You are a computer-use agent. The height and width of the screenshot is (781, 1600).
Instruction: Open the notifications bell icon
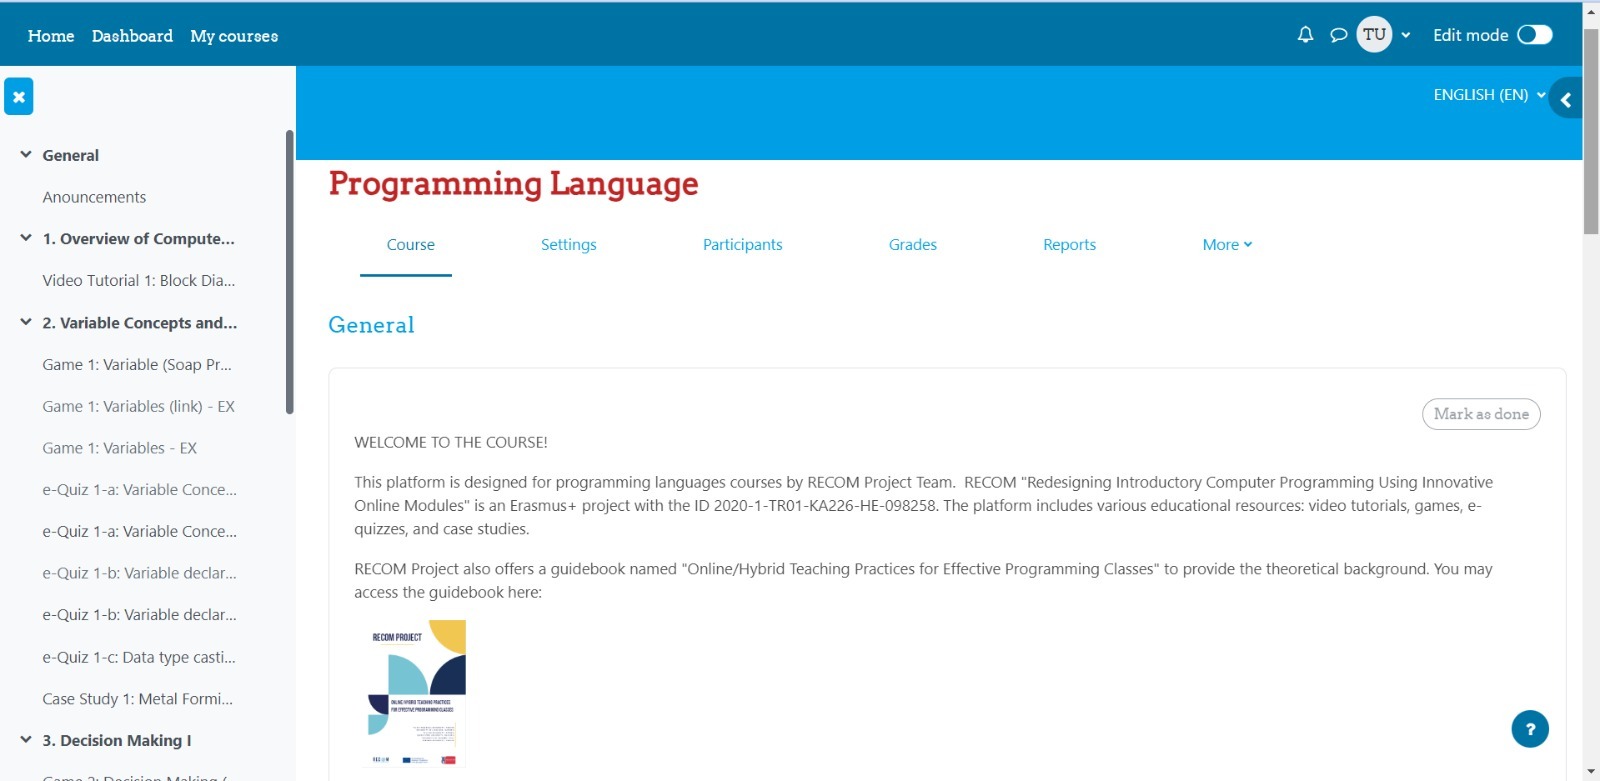click(x=1305, y=35)
